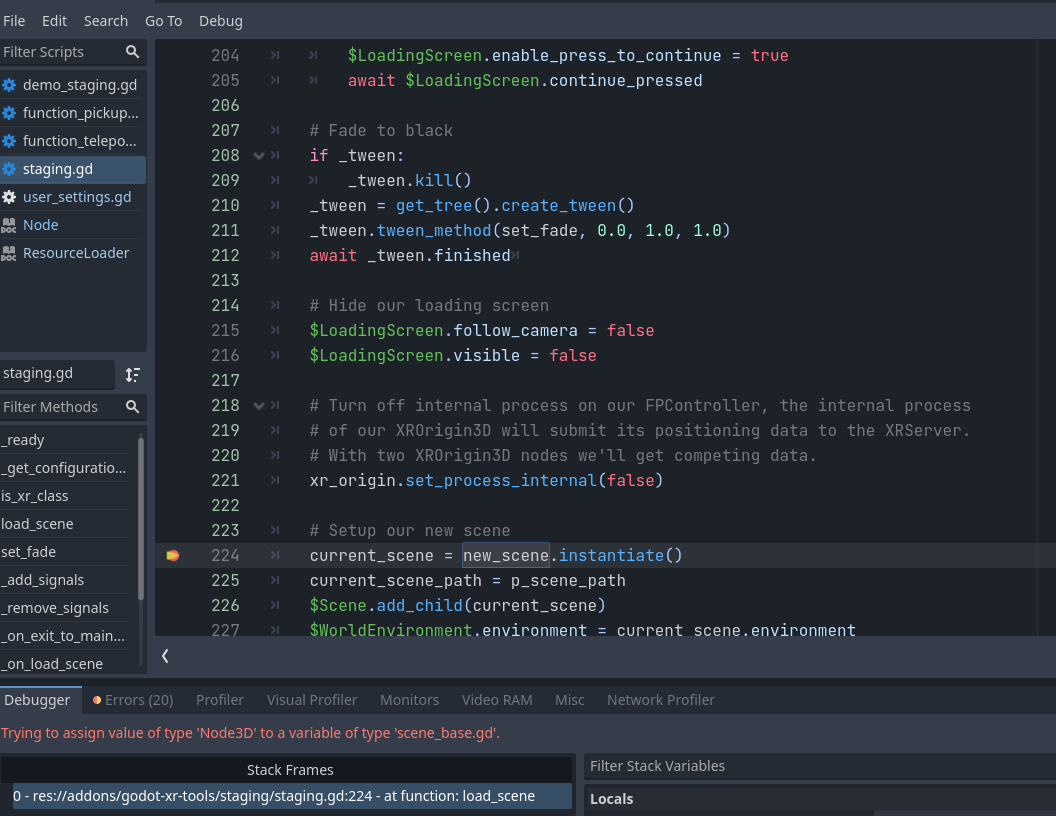This screenshot has height=816, width=1056.
Task: Open the Debug menu
Action: pyautogui.click(x=220, y=20)
